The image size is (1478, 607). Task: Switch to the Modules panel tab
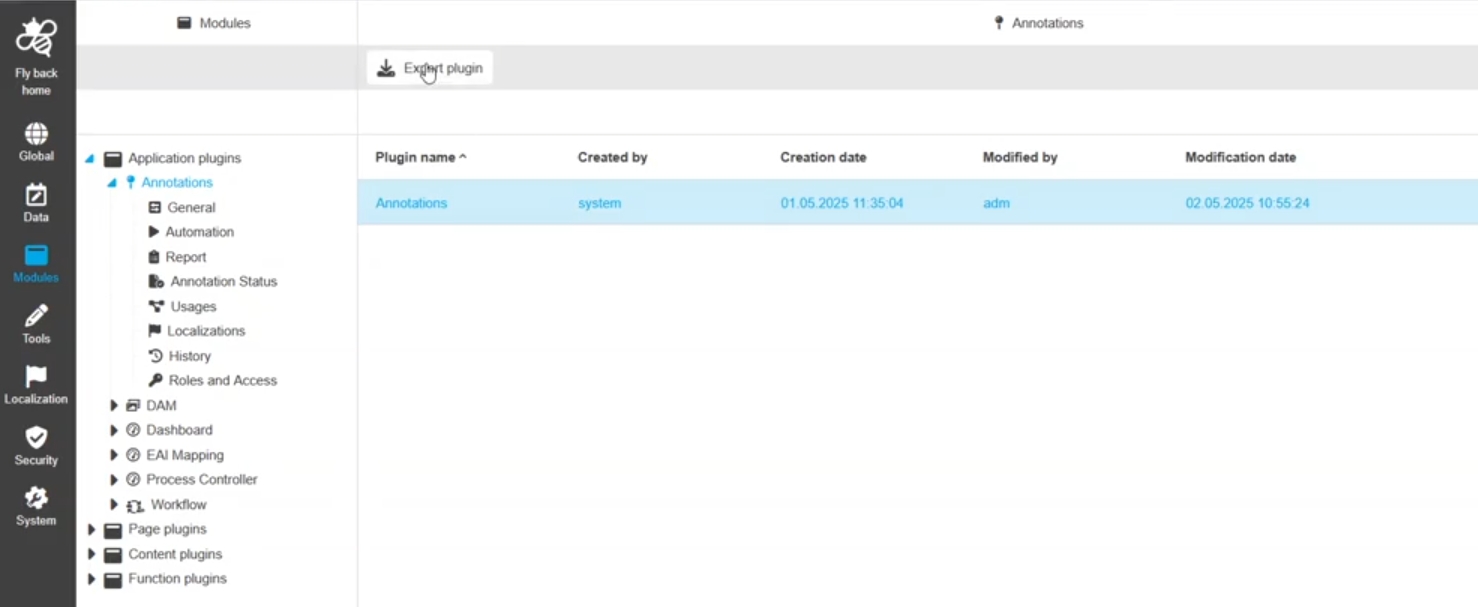click(214, 22)
